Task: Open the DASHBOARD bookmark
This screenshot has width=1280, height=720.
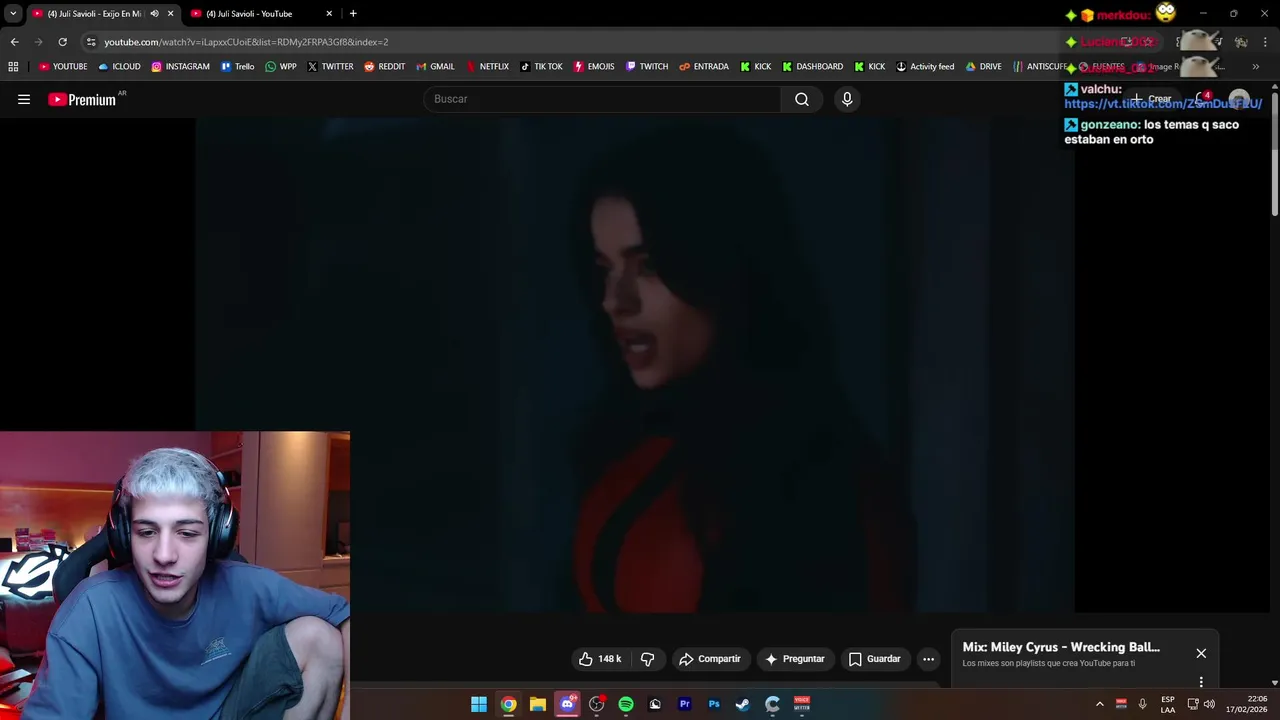Action: [x=812, y=67]
